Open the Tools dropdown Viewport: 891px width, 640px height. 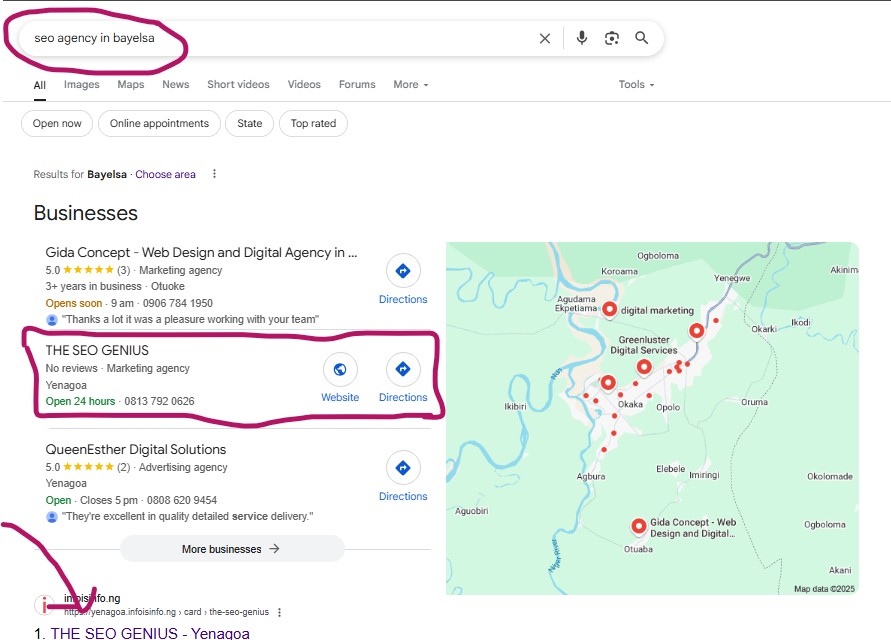point(636,85)
